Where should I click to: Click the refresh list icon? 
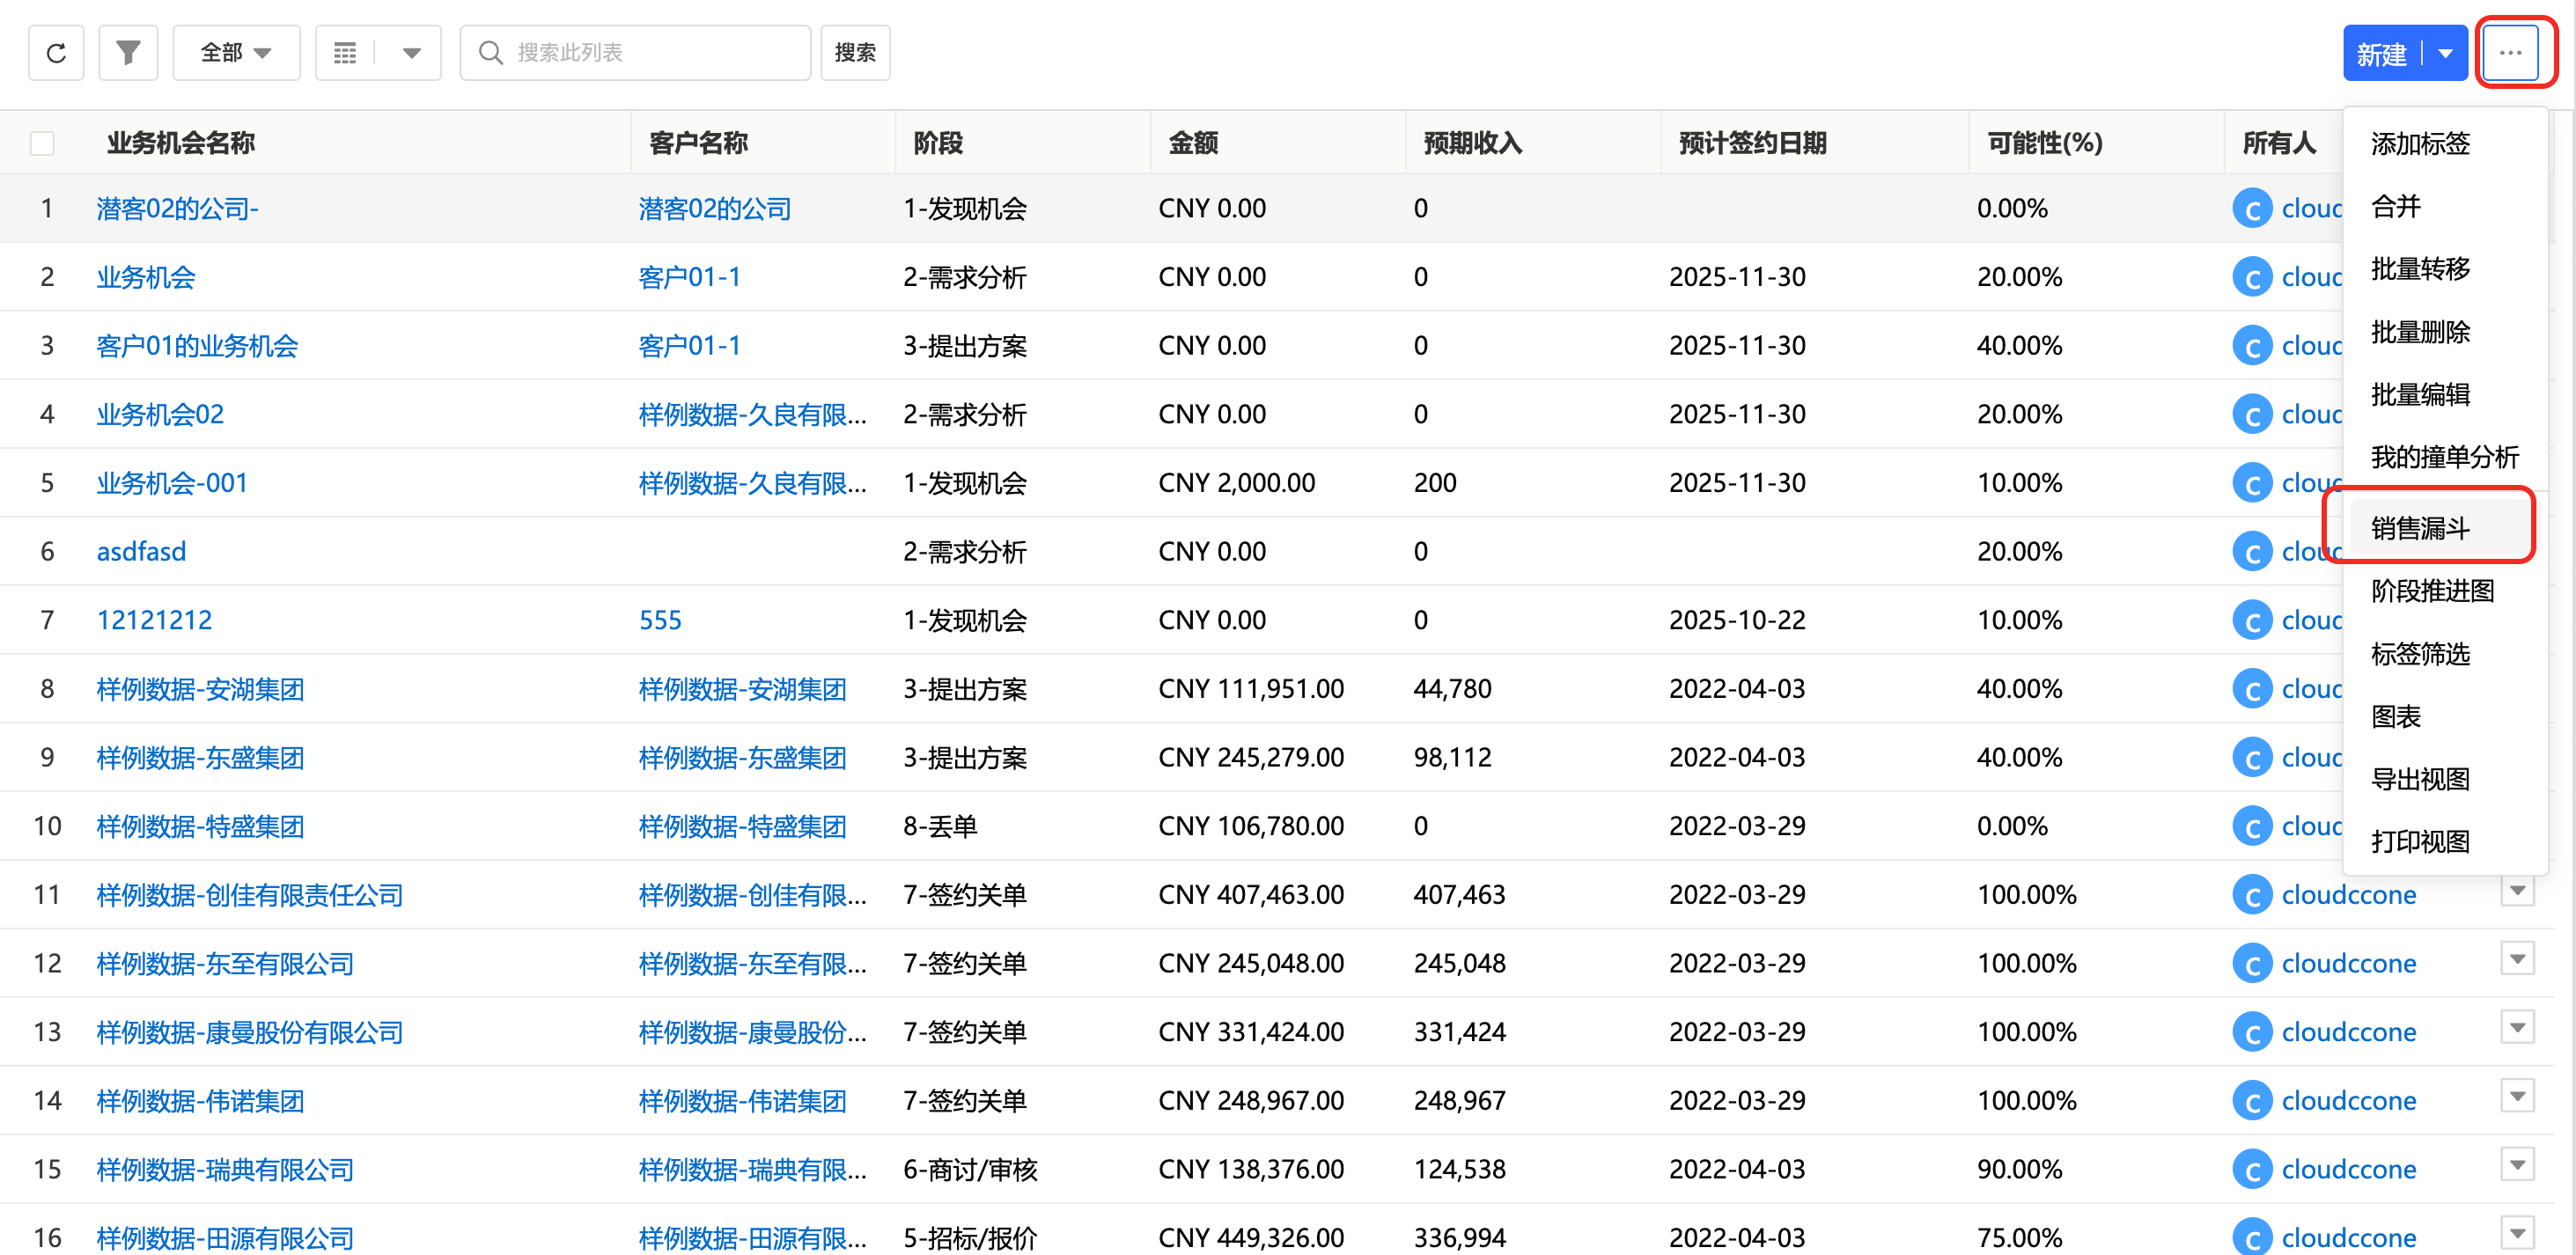56,53
